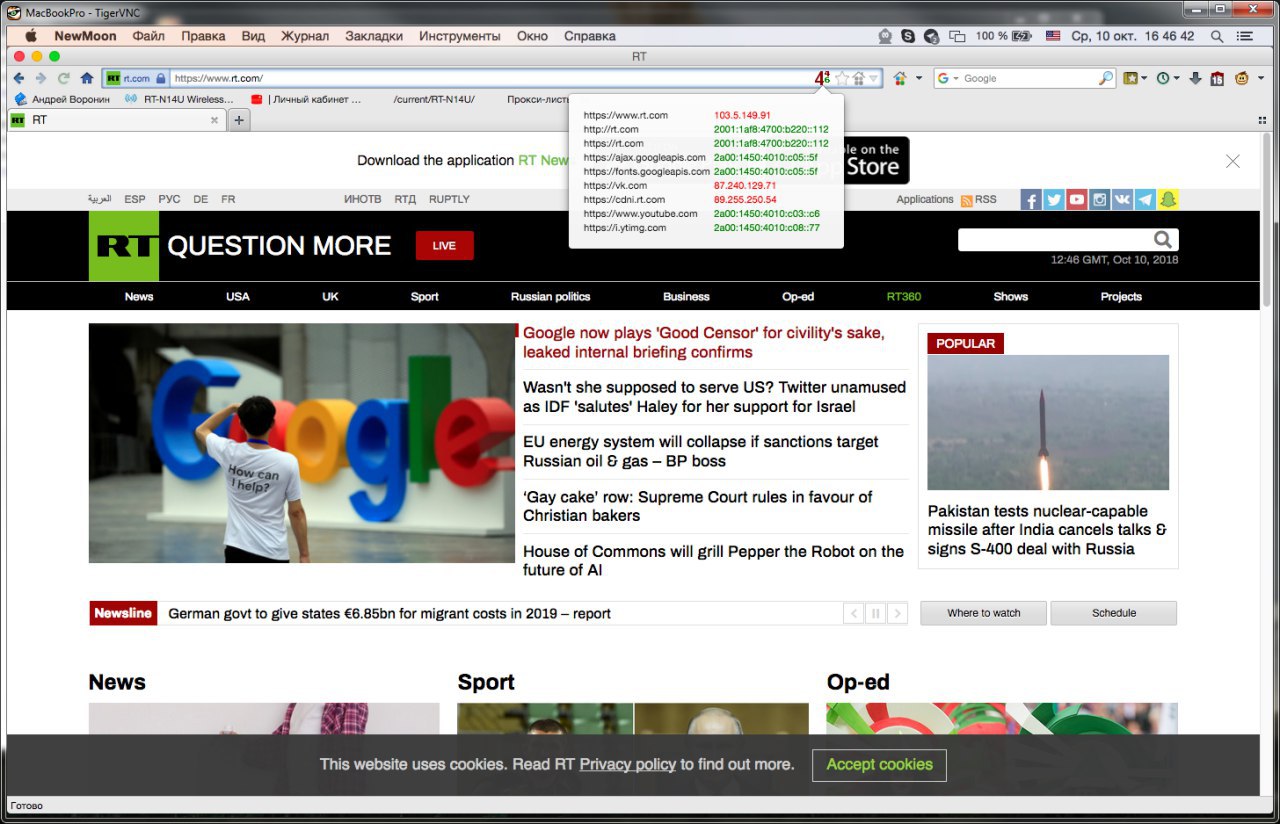
Task: Open the URL bar history dropdown arrow
Action: (x=873, y=78)
